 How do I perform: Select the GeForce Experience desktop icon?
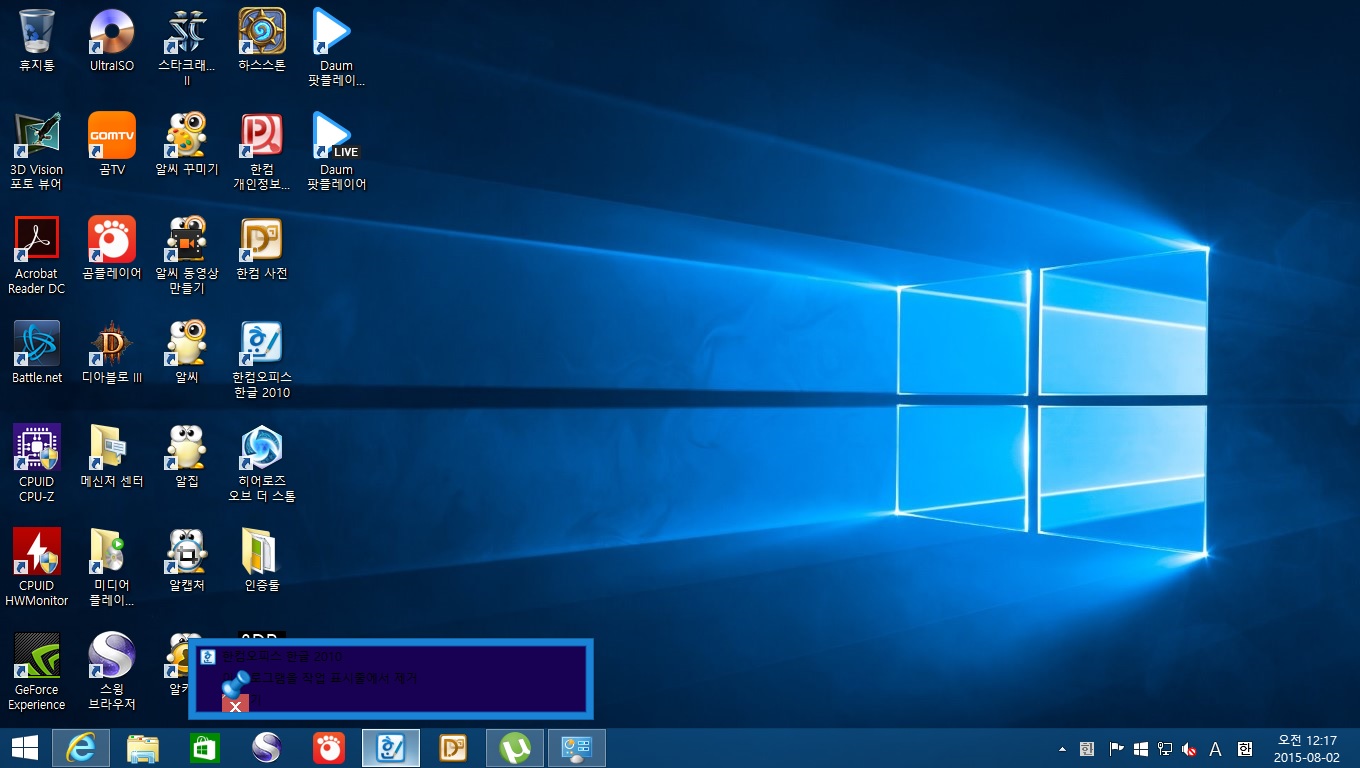37,672
